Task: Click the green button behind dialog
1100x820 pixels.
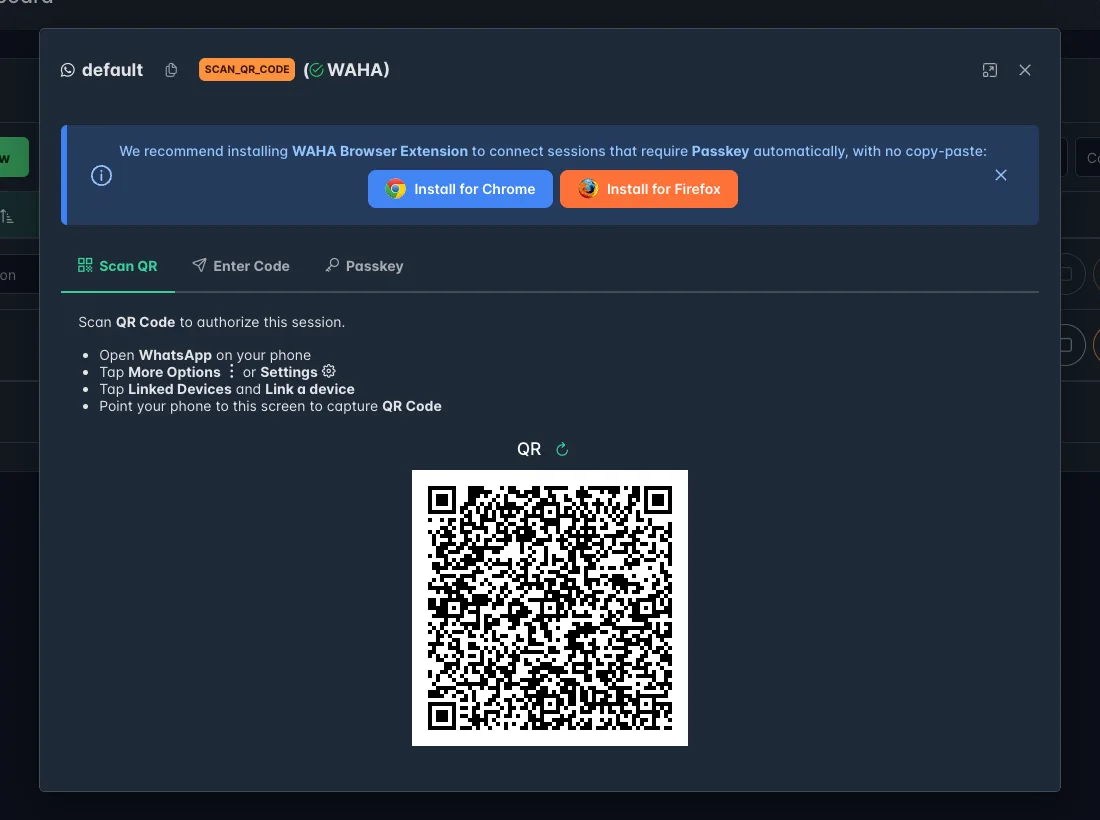Action: click(14, 157)
